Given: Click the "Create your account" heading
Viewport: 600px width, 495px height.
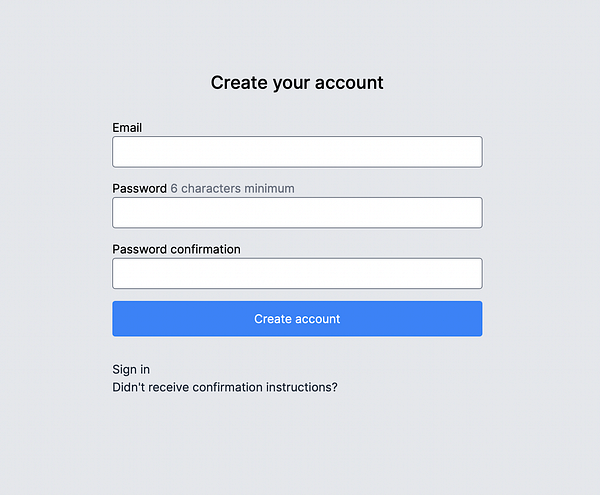Looking at the screenshot, I should 297,83.
